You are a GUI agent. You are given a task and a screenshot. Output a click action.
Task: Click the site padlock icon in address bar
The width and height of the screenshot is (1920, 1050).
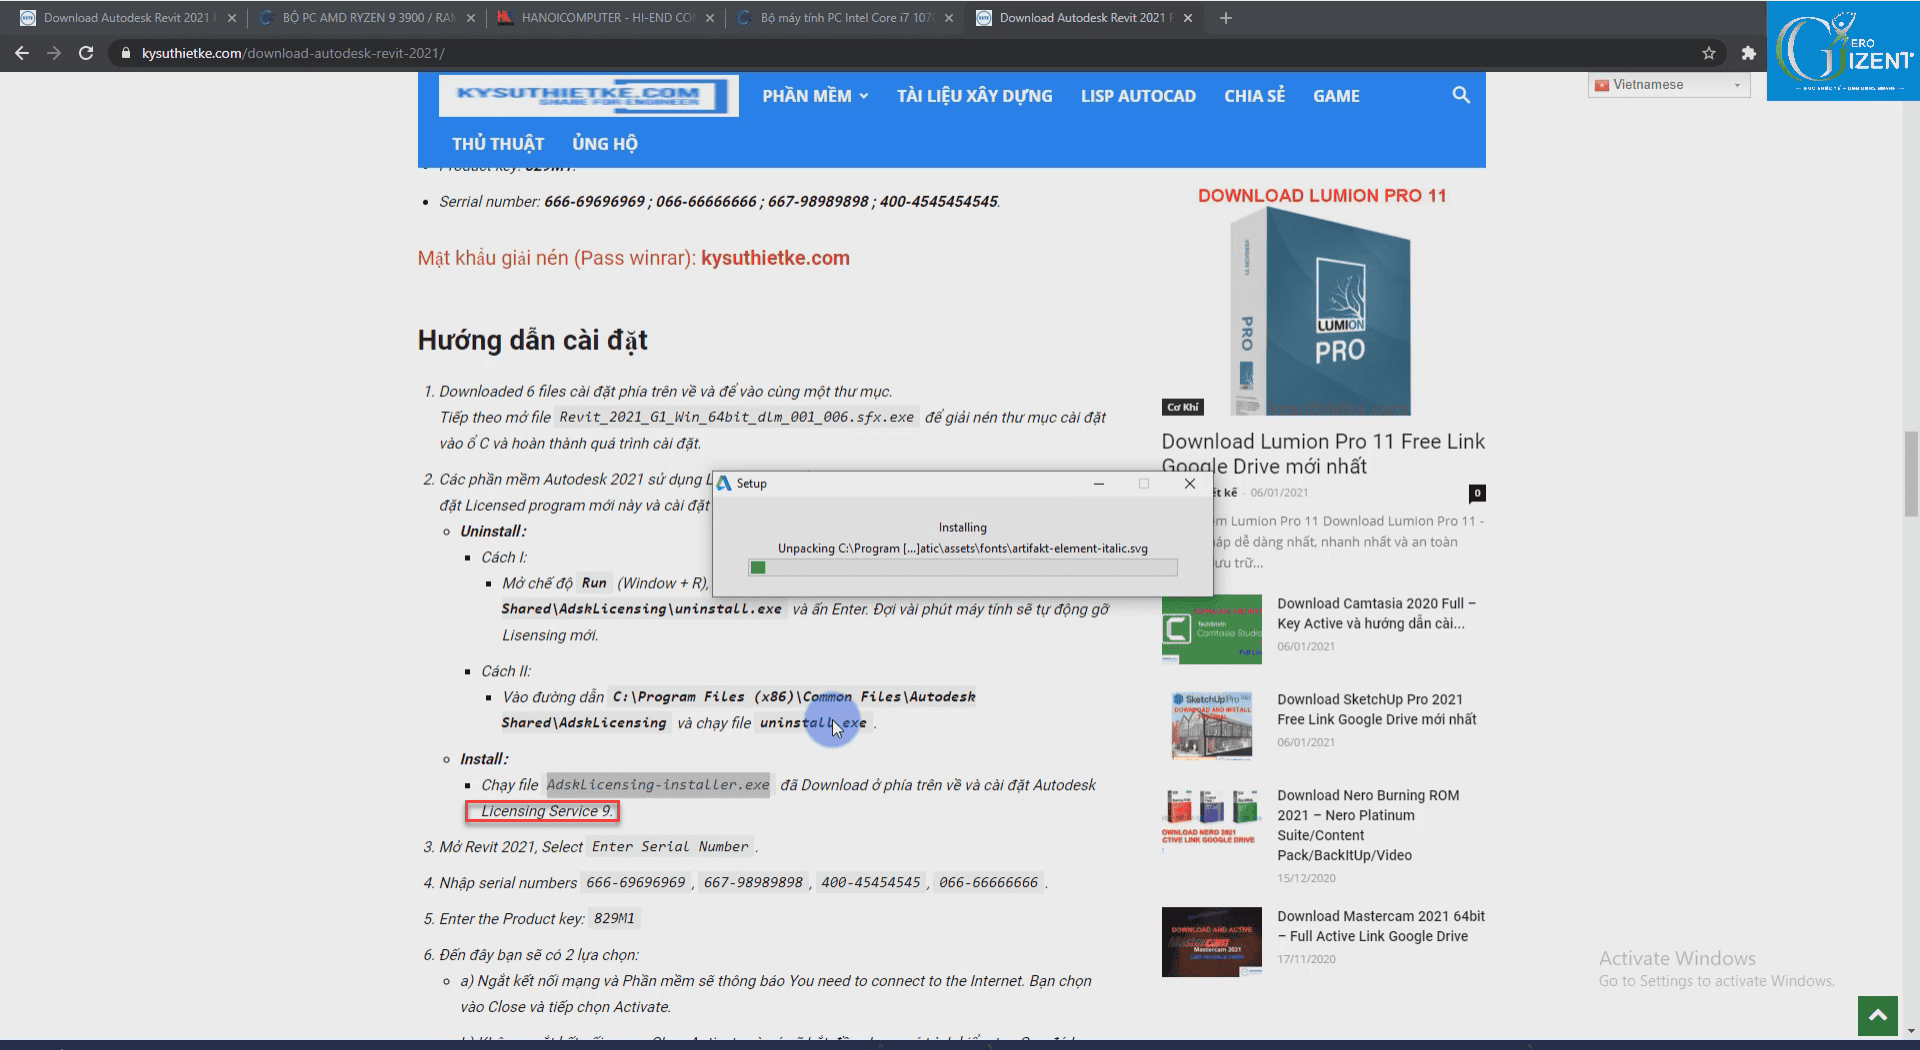coord(125,53)
